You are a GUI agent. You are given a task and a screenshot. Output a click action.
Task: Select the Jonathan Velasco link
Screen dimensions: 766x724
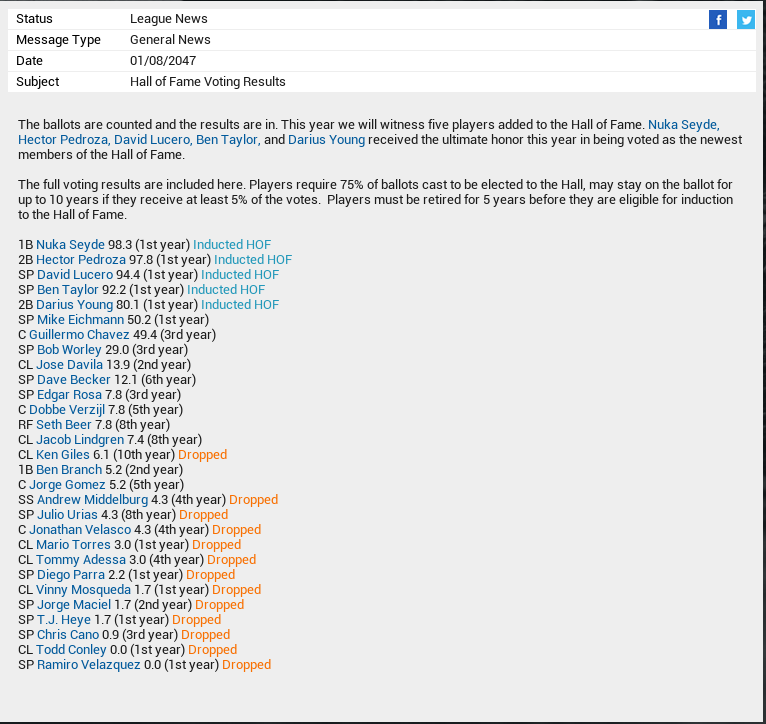pyautogui.click(x=80, y=530)
